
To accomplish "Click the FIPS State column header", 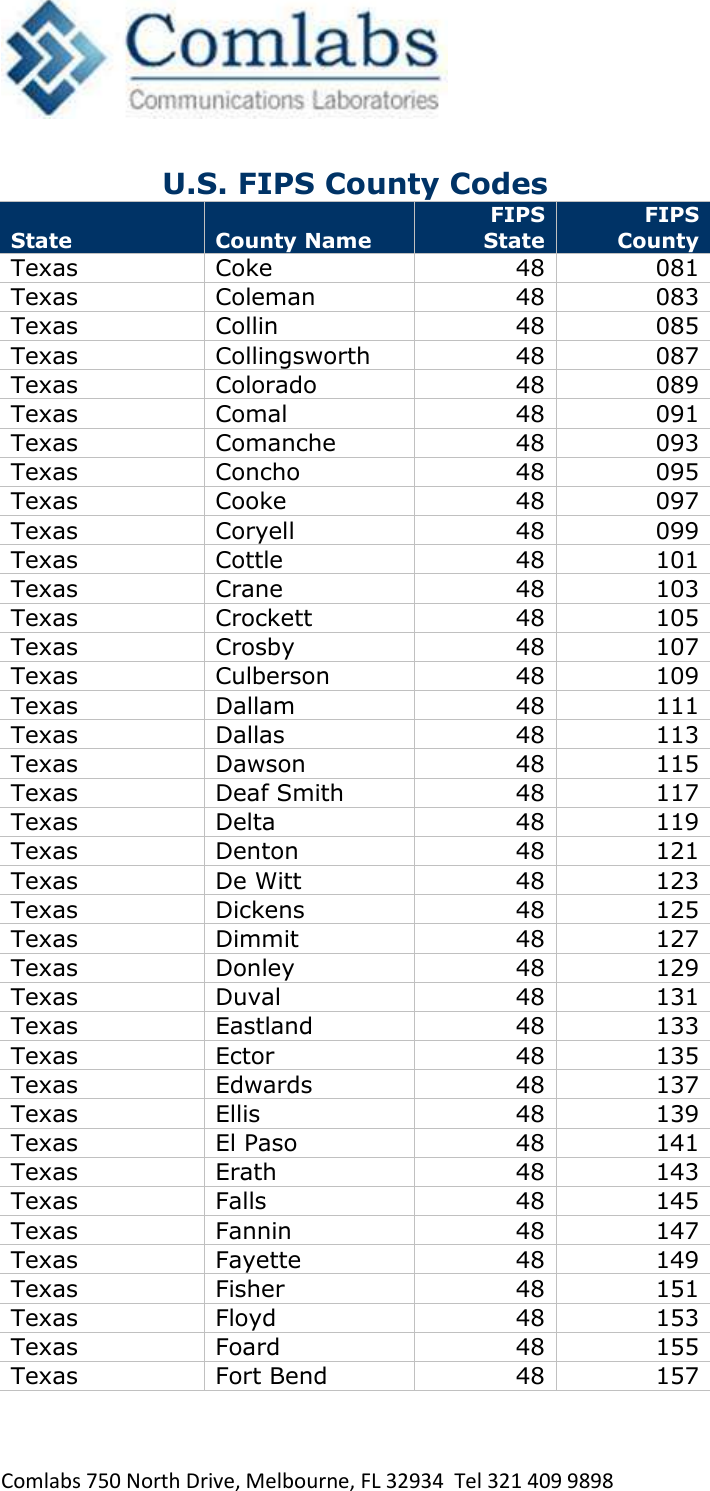I will [514, 227].
